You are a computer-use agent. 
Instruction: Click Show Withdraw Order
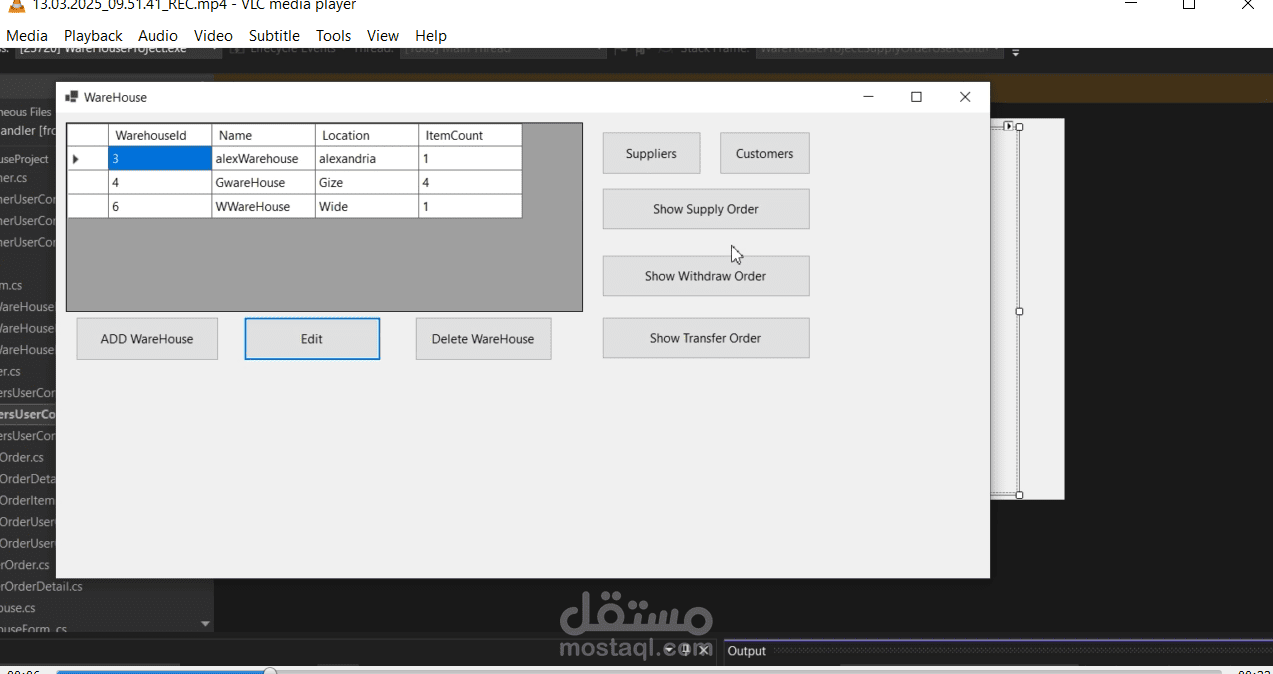pos(706,276)
